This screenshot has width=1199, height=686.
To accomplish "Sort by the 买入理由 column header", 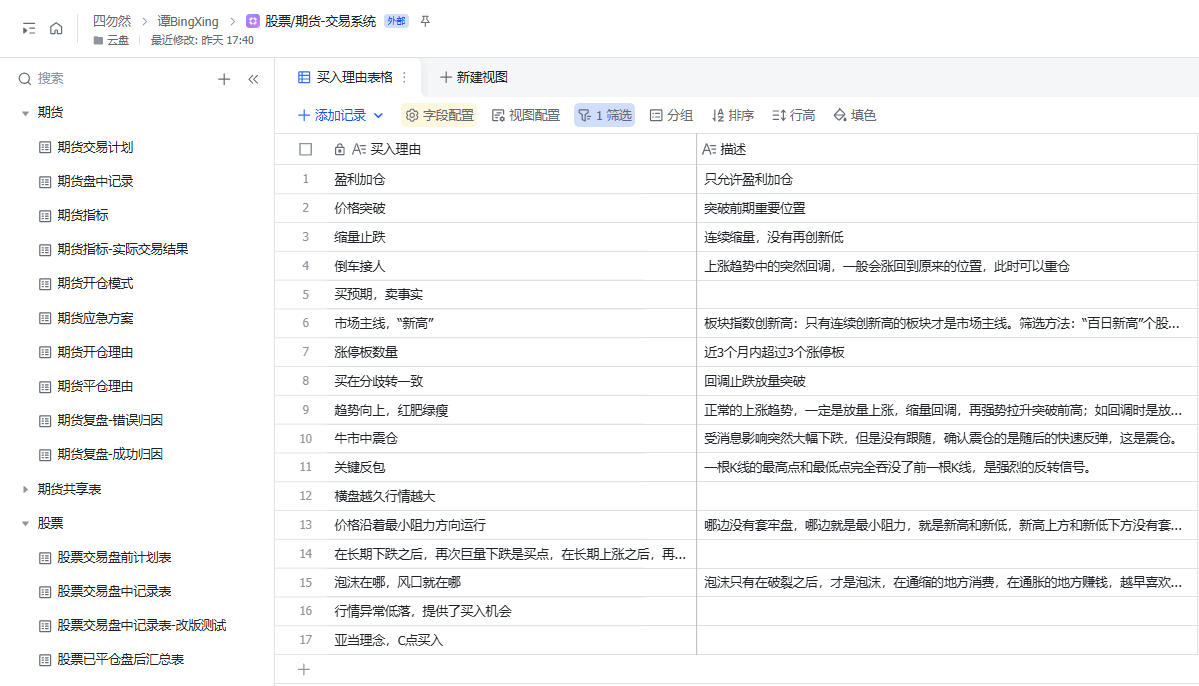I will tap(395, 149).
